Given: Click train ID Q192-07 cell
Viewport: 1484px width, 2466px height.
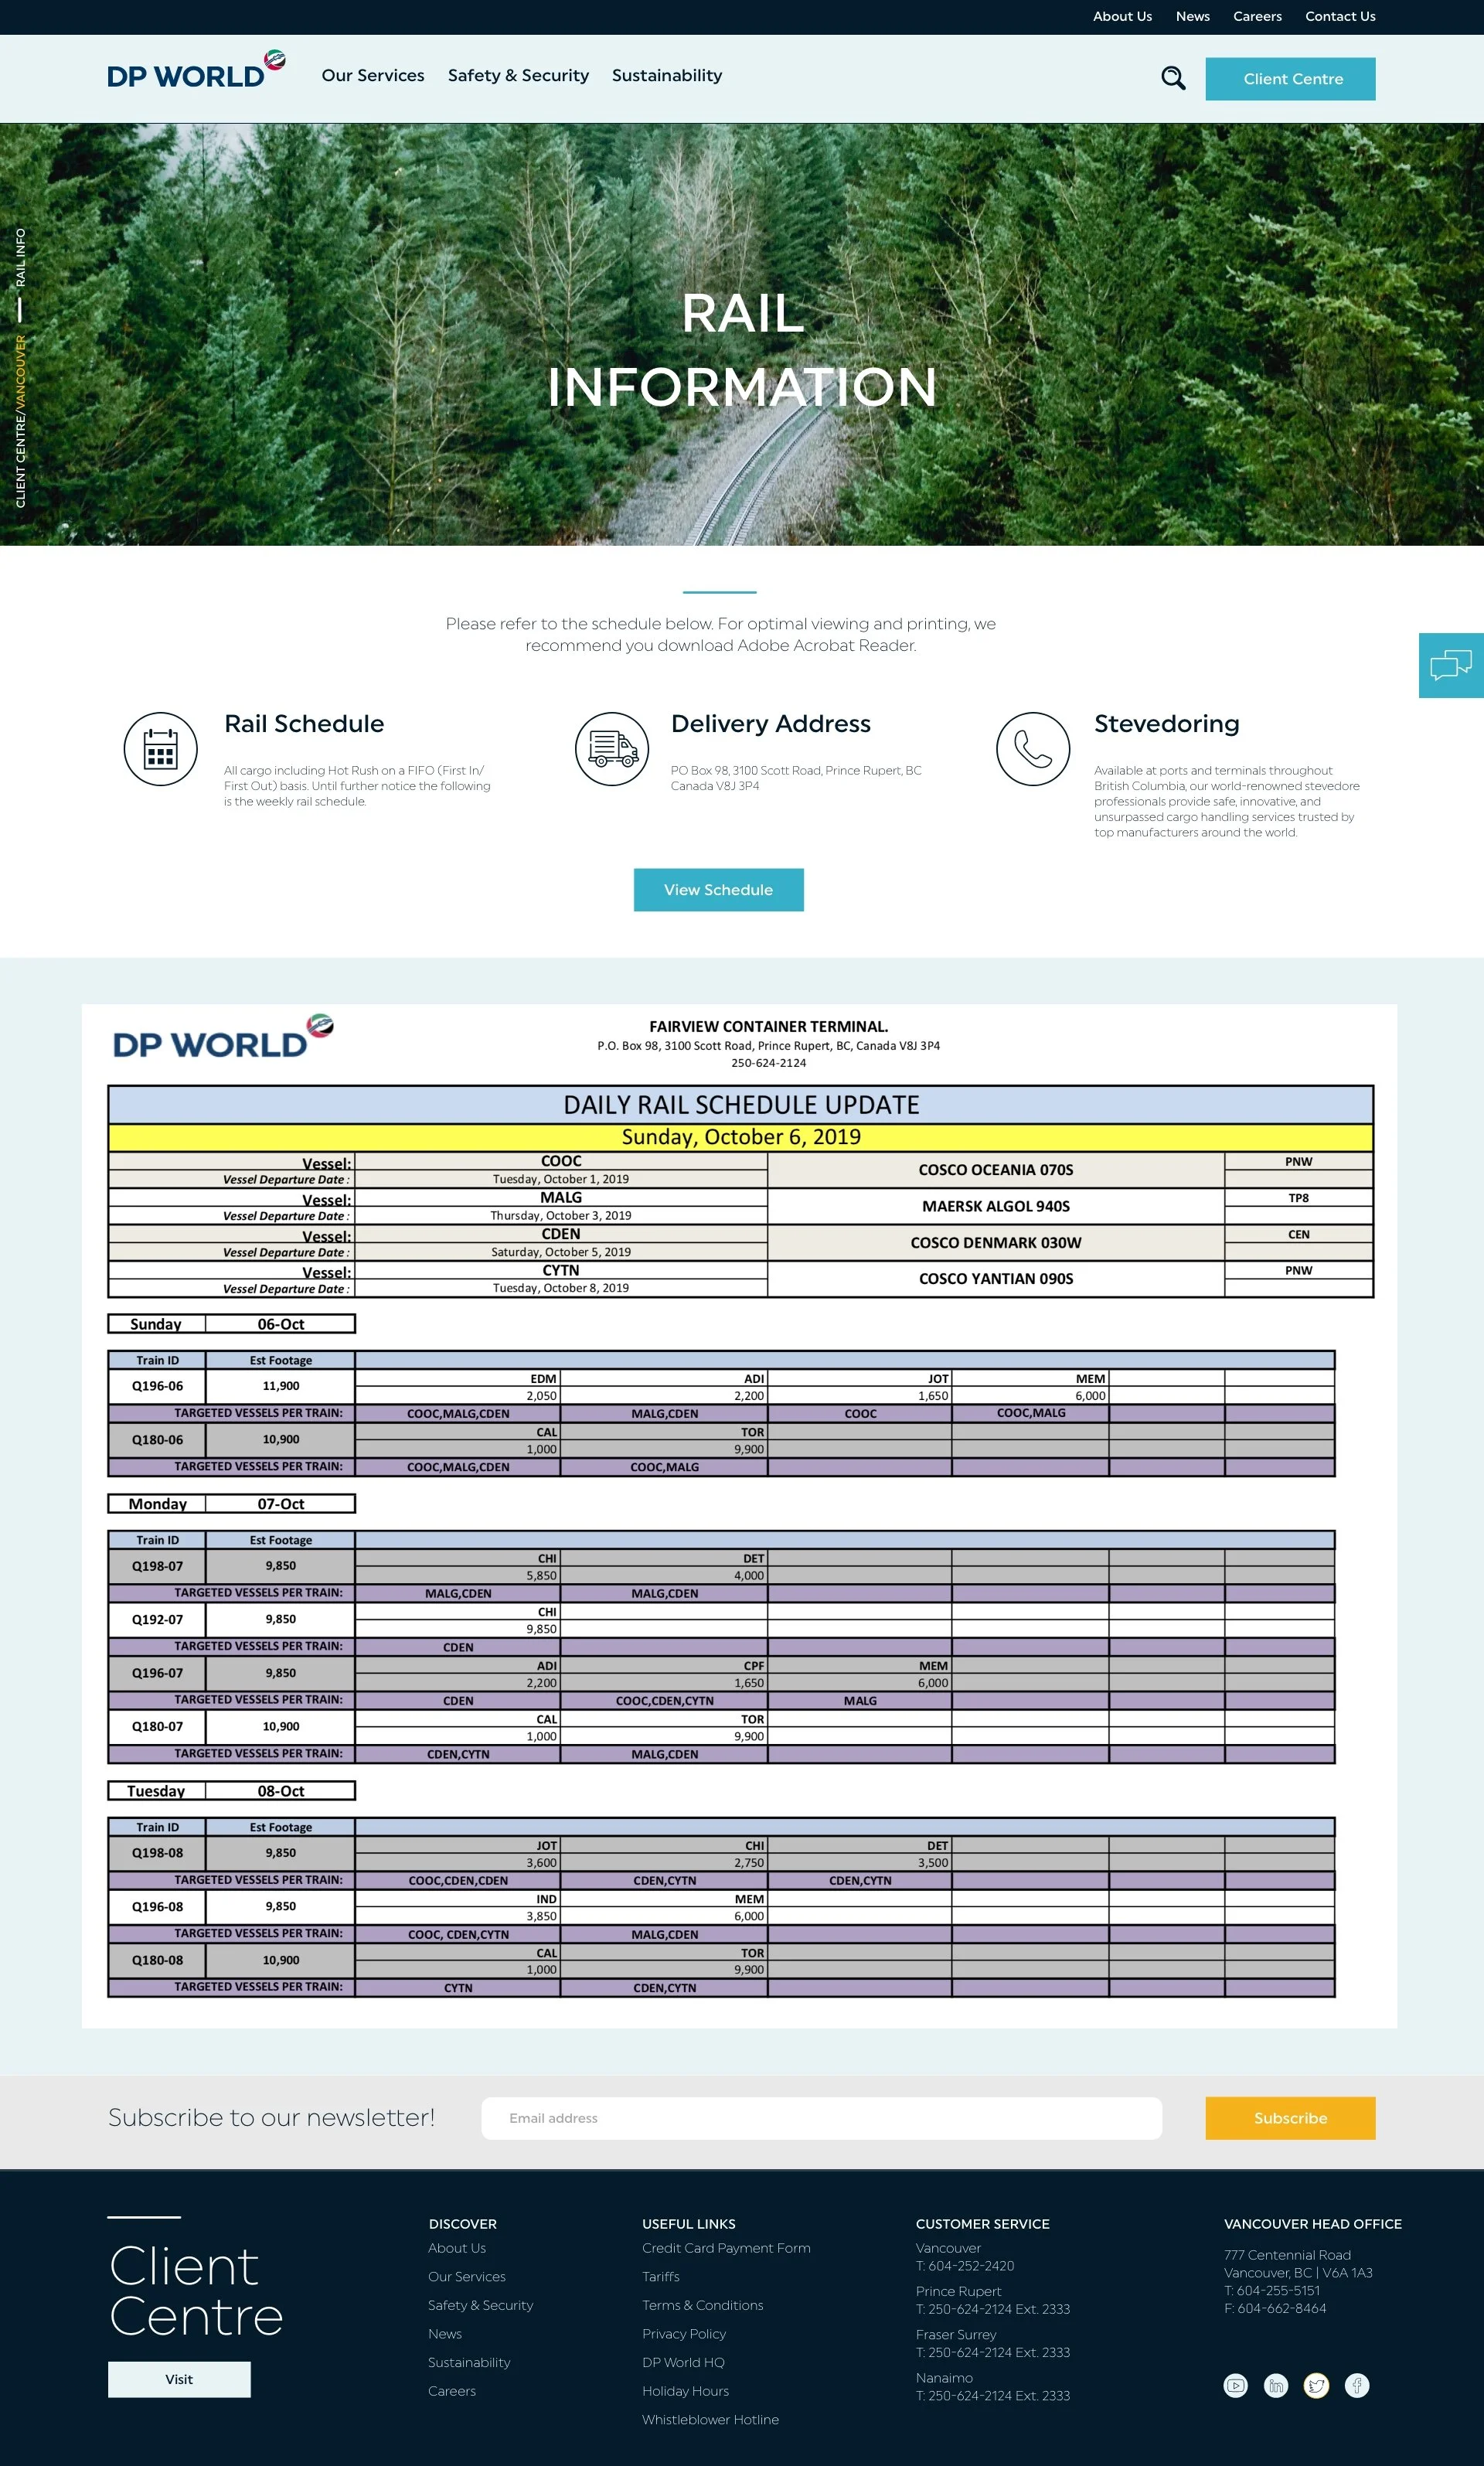Looking at the screenshot, I should (x=157, y=1620).
